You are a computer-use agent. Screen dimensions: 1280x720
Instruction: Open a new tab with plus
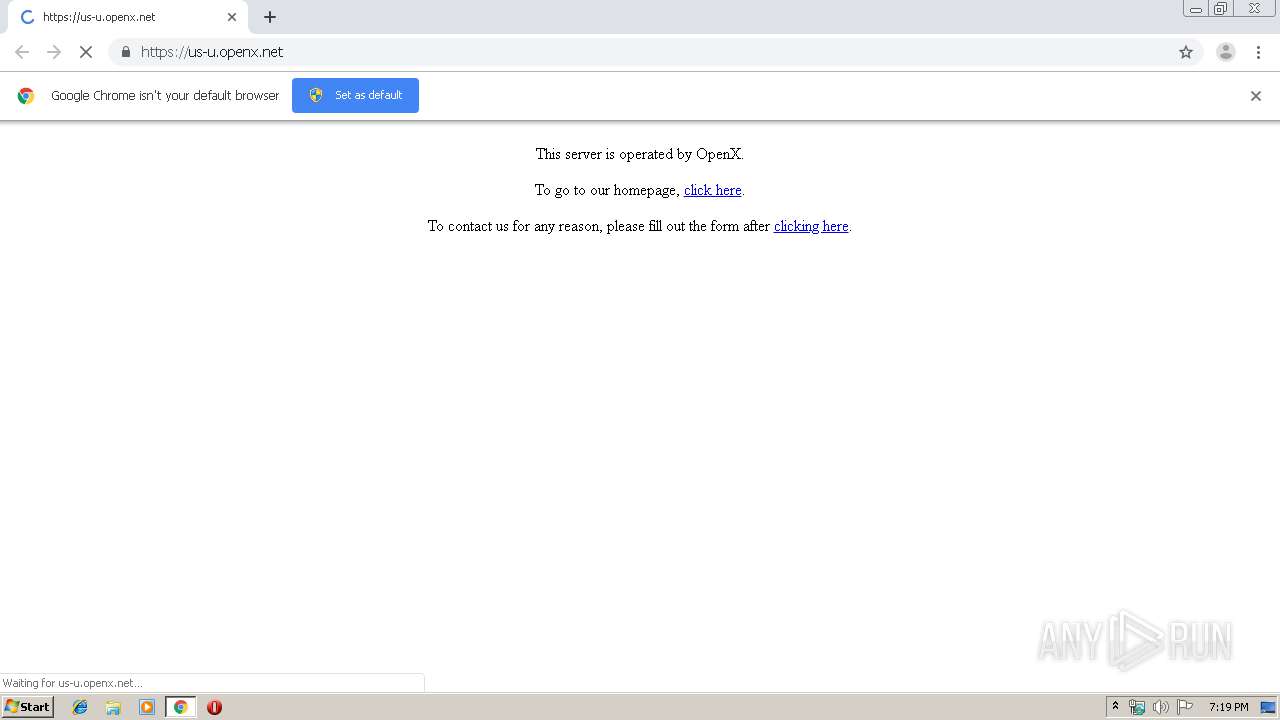270,17
